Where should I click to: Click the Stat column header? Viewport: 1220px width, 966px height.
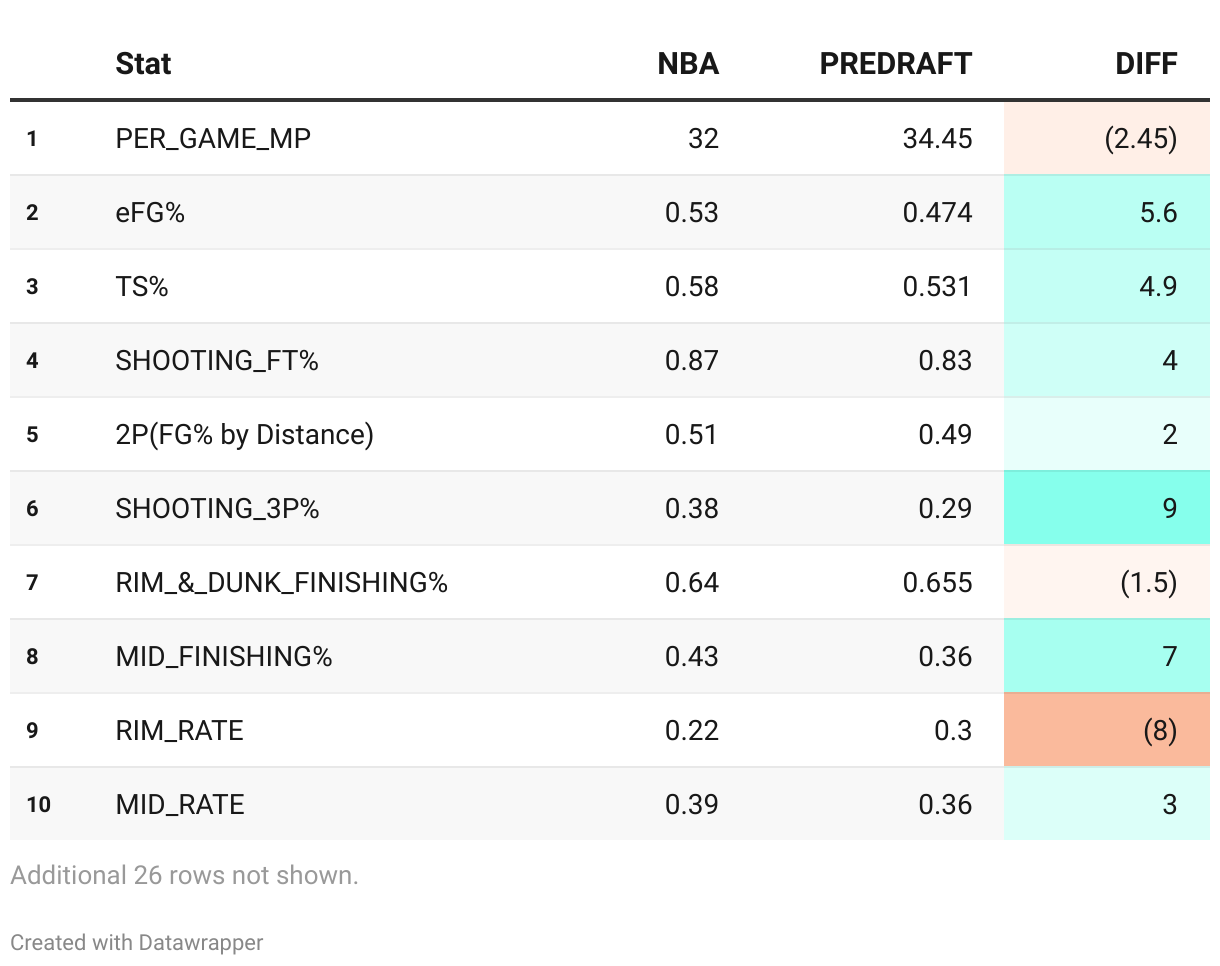143,64
